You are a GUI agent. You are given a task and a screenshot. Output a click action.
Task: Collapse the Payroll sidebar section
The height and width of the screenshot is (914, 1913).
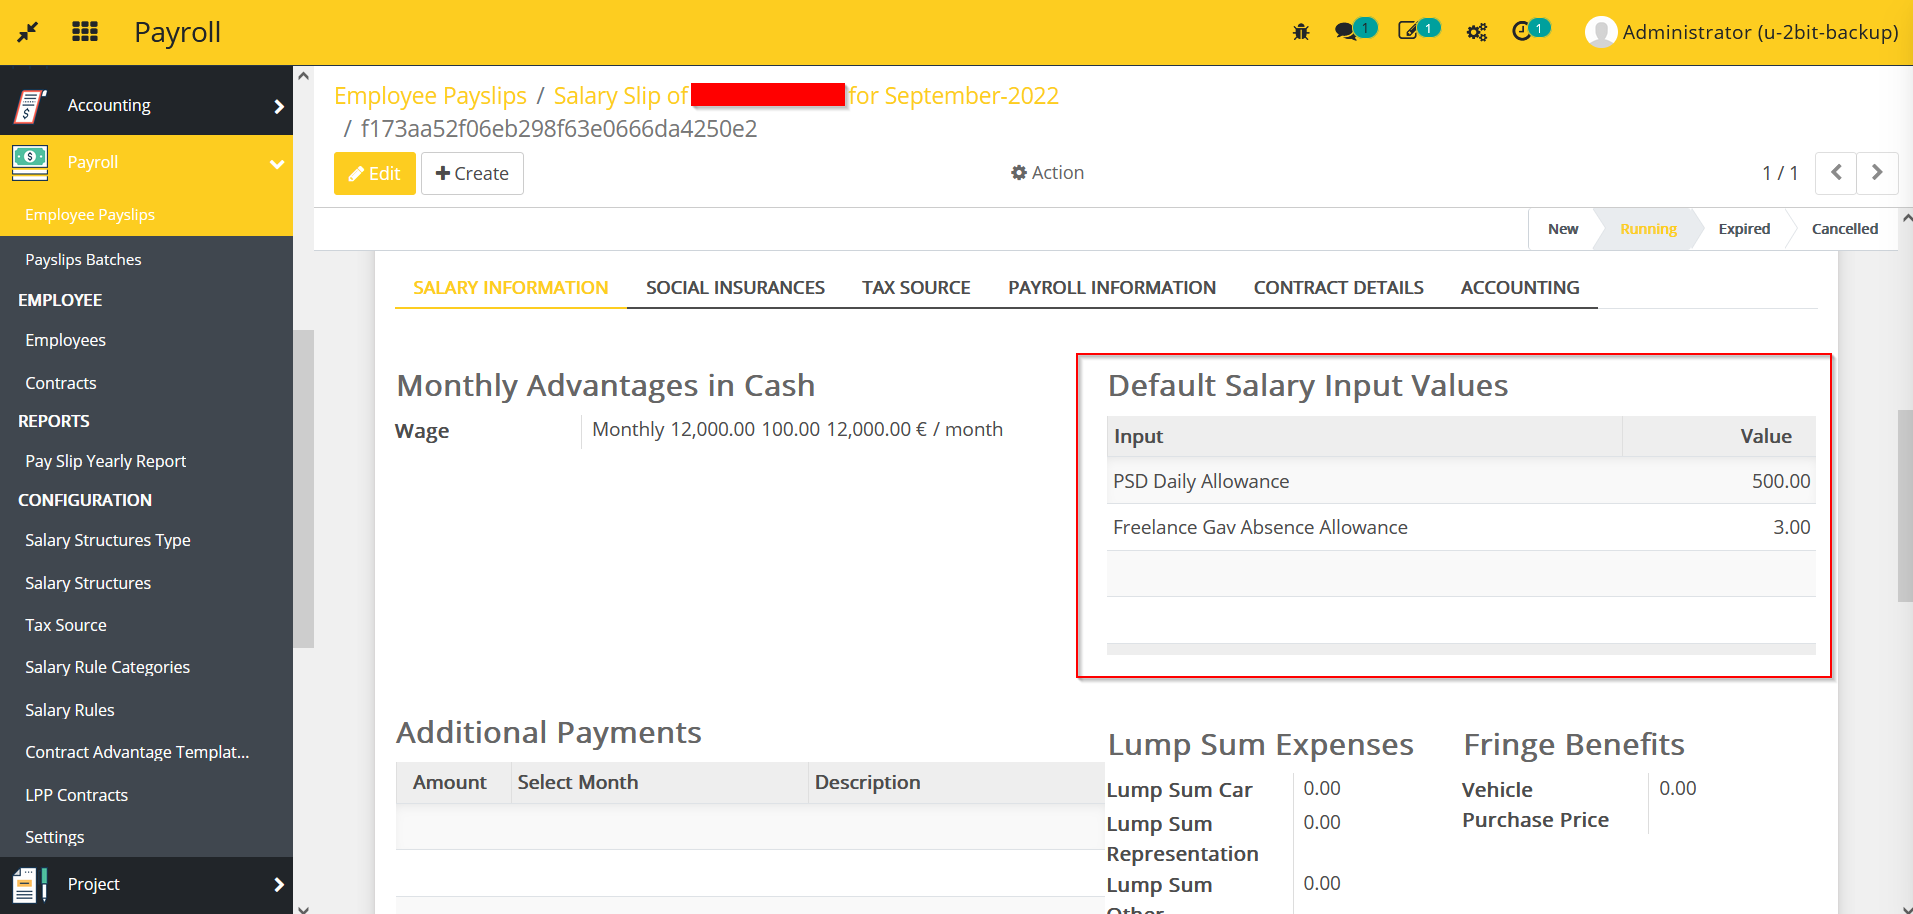coord(277,164)
